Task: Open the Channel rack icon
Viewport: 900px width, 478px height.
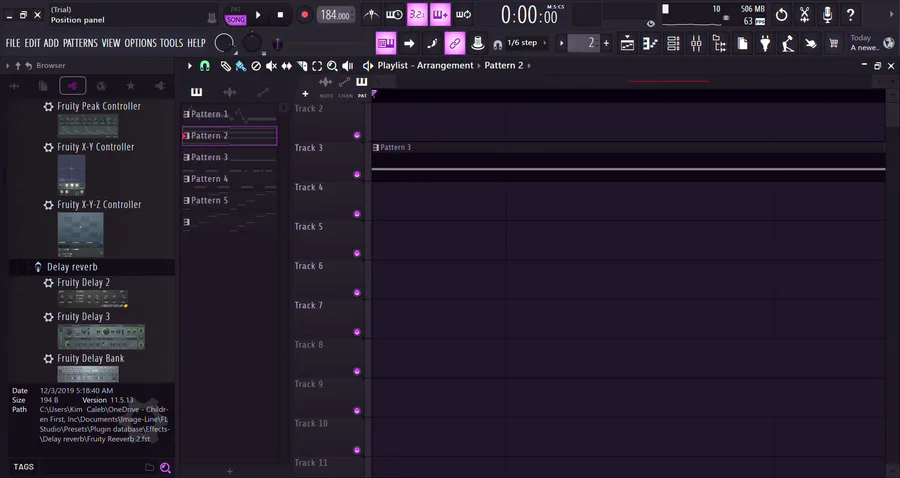Action: [673, 43]
